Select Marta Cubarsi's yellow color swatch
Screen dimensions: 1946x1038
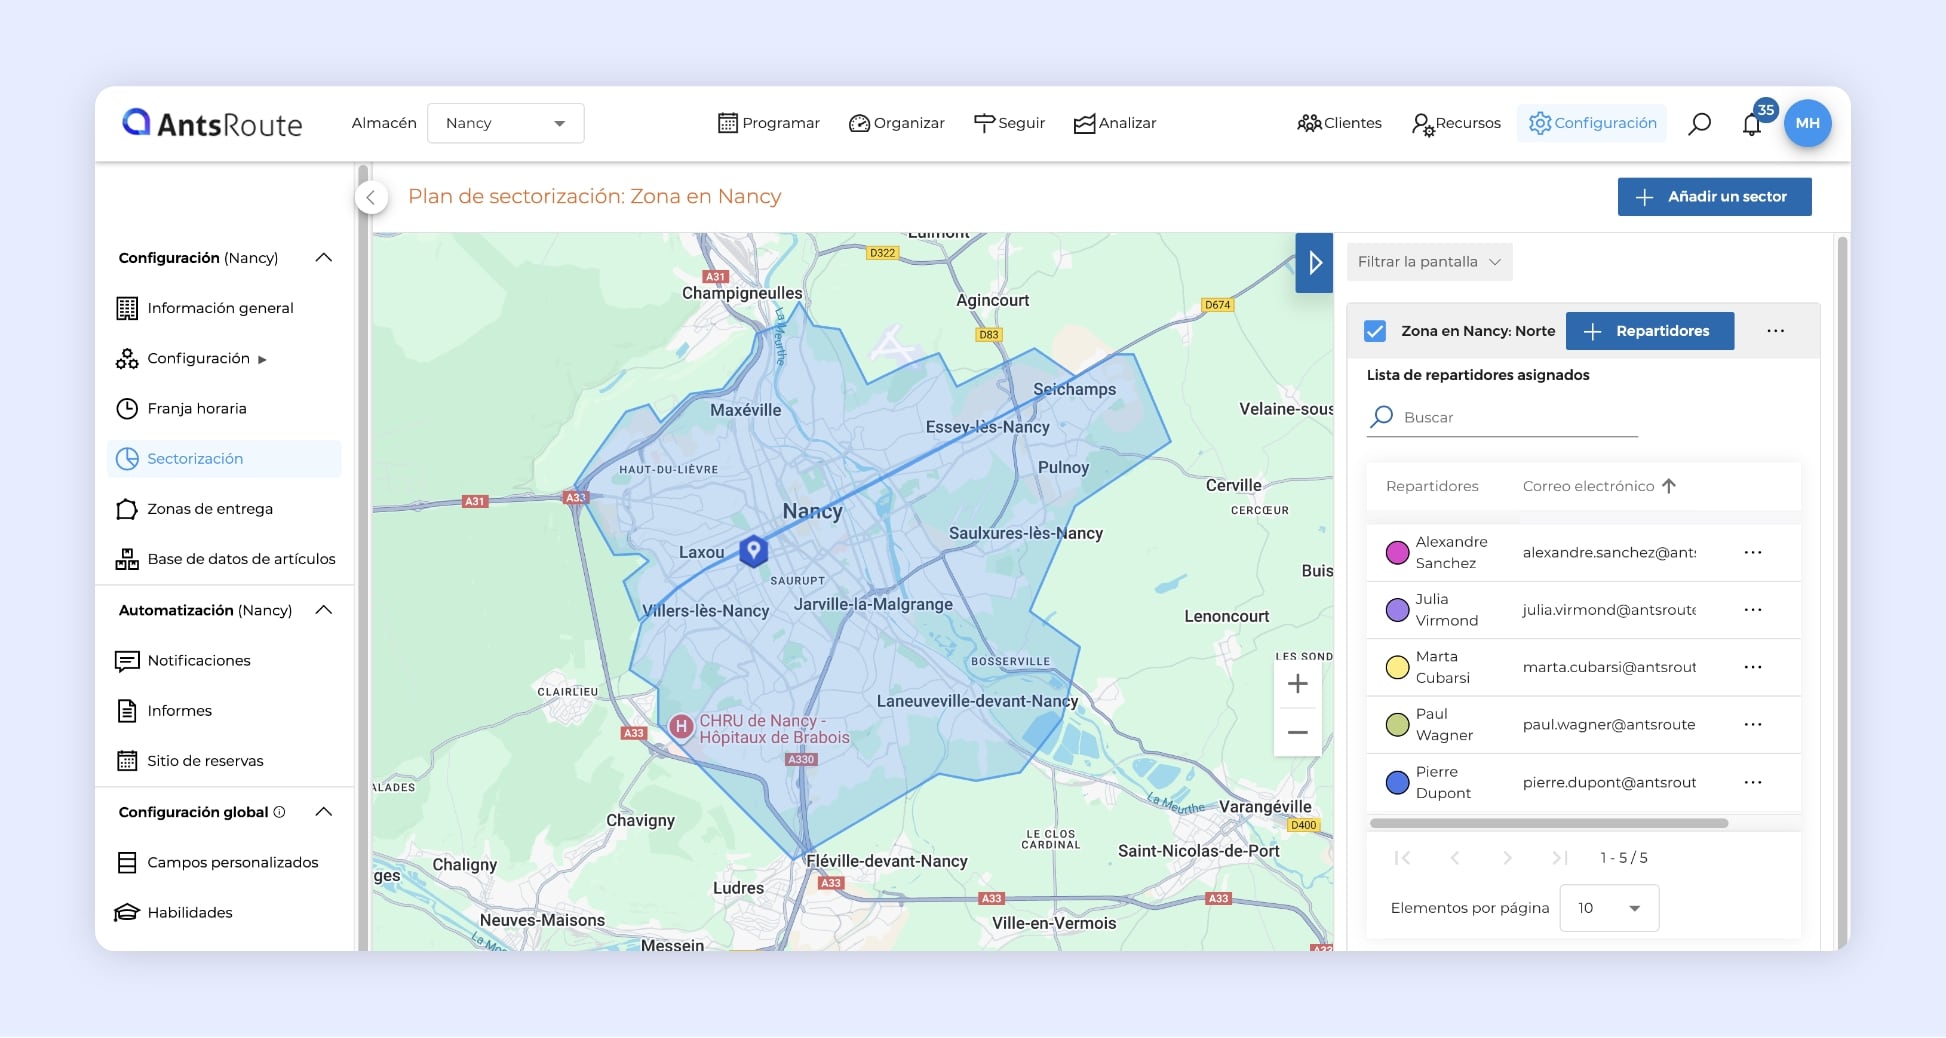coord(1397,667)
